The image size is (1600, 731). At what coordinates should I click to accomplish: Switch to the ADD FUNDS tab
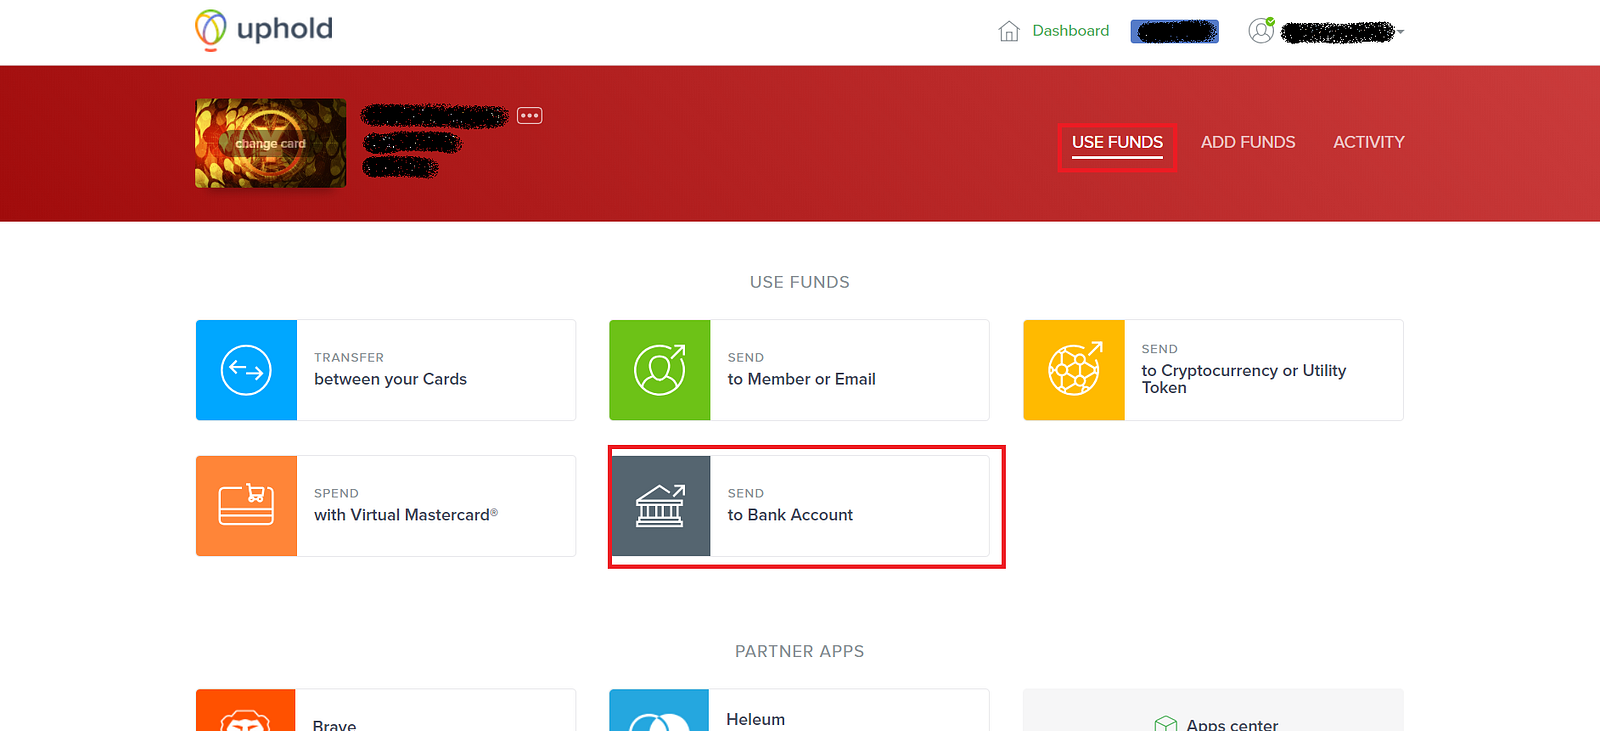(1248, 142)
